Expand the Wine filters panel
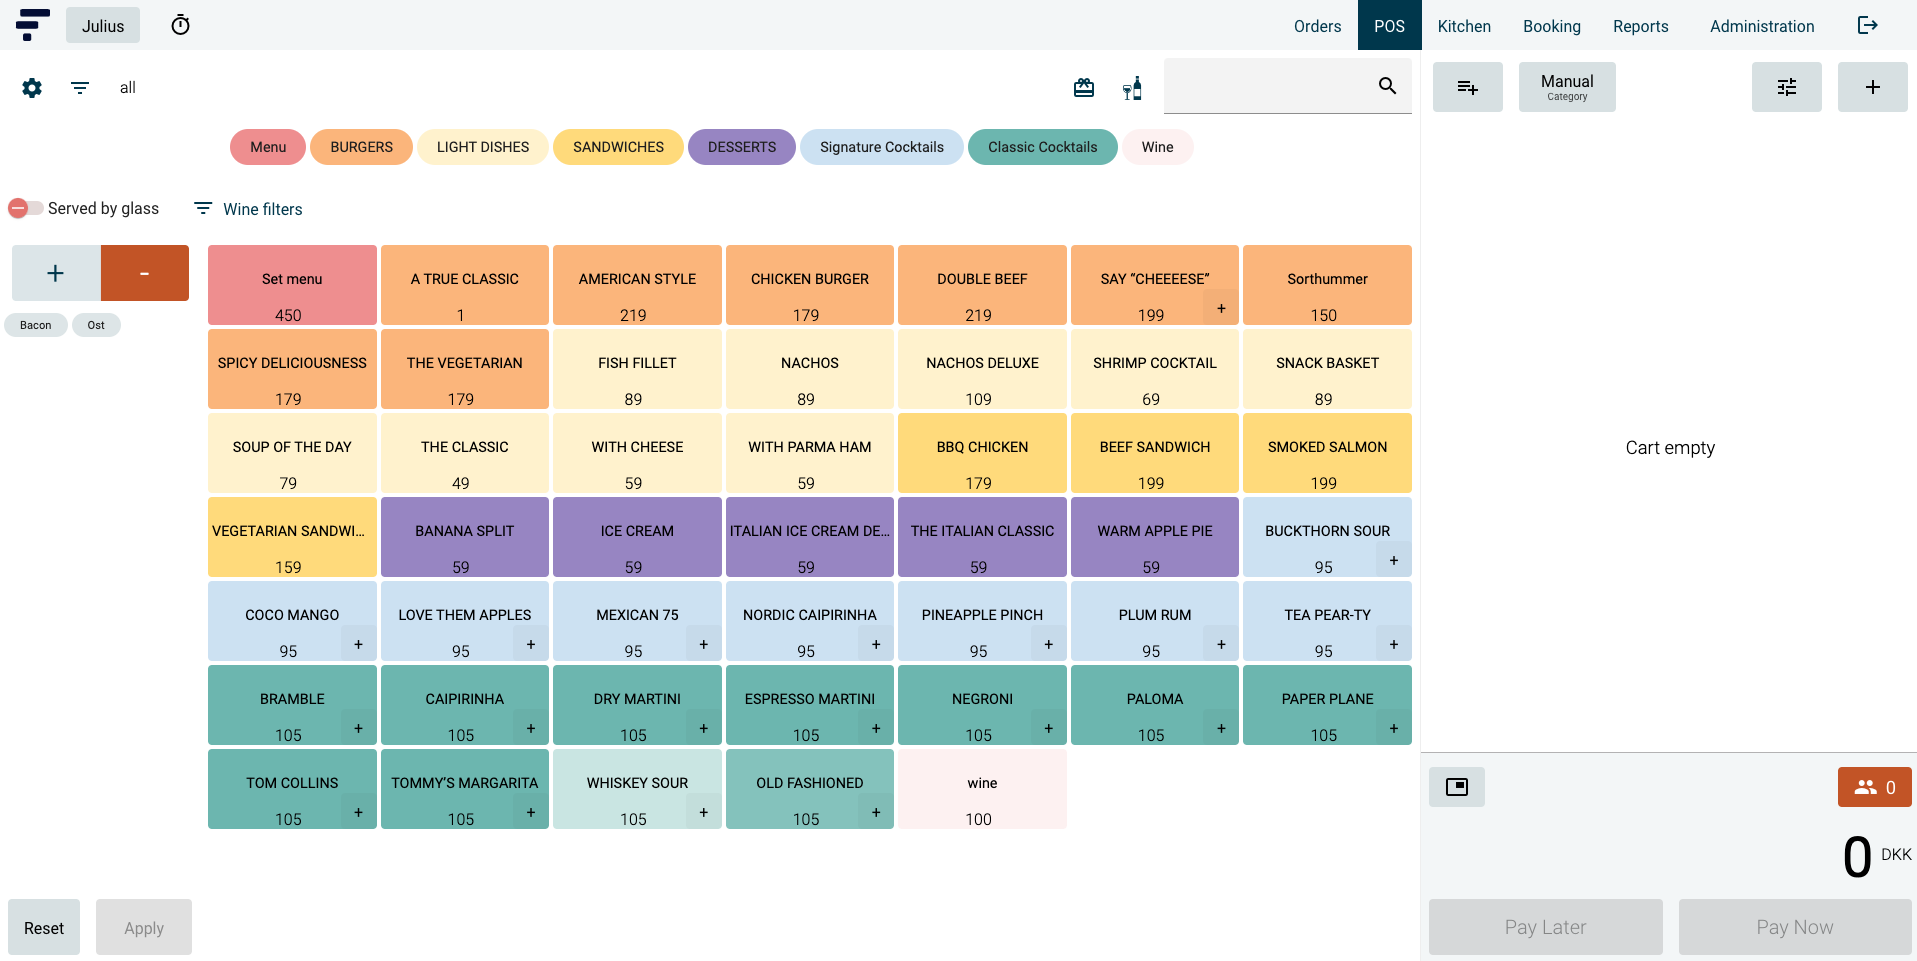 pyautogui.click(x=248, y=209)
